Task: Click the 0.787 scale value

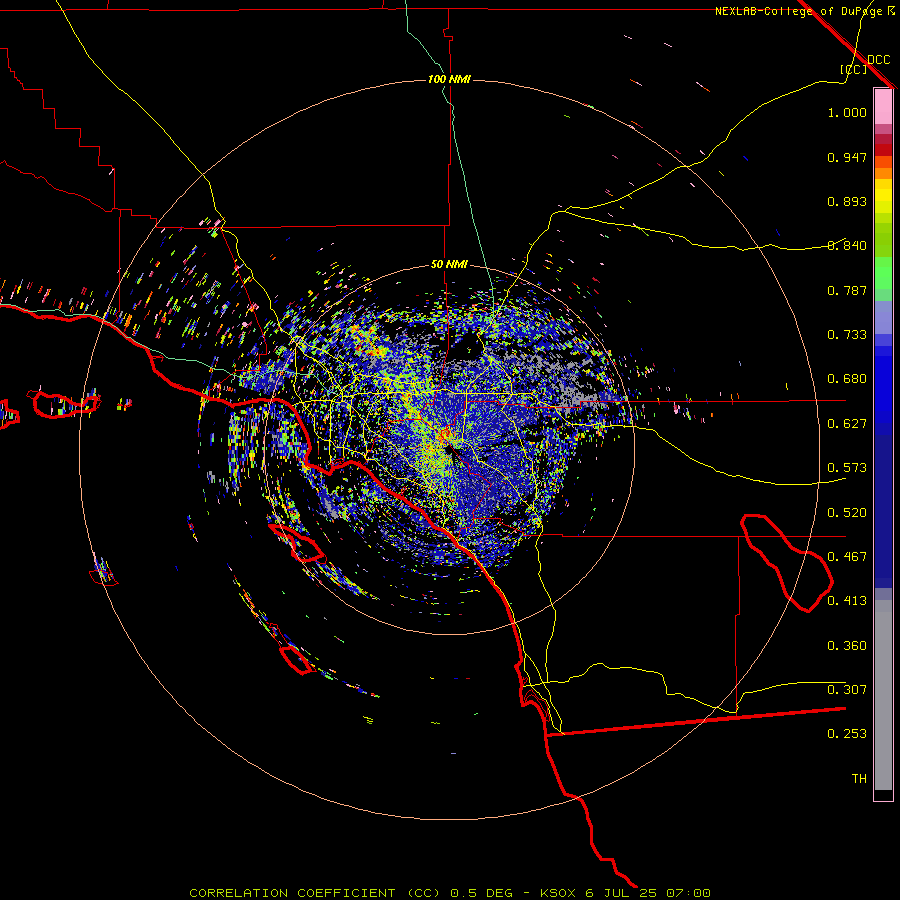Action: (847, 290)
